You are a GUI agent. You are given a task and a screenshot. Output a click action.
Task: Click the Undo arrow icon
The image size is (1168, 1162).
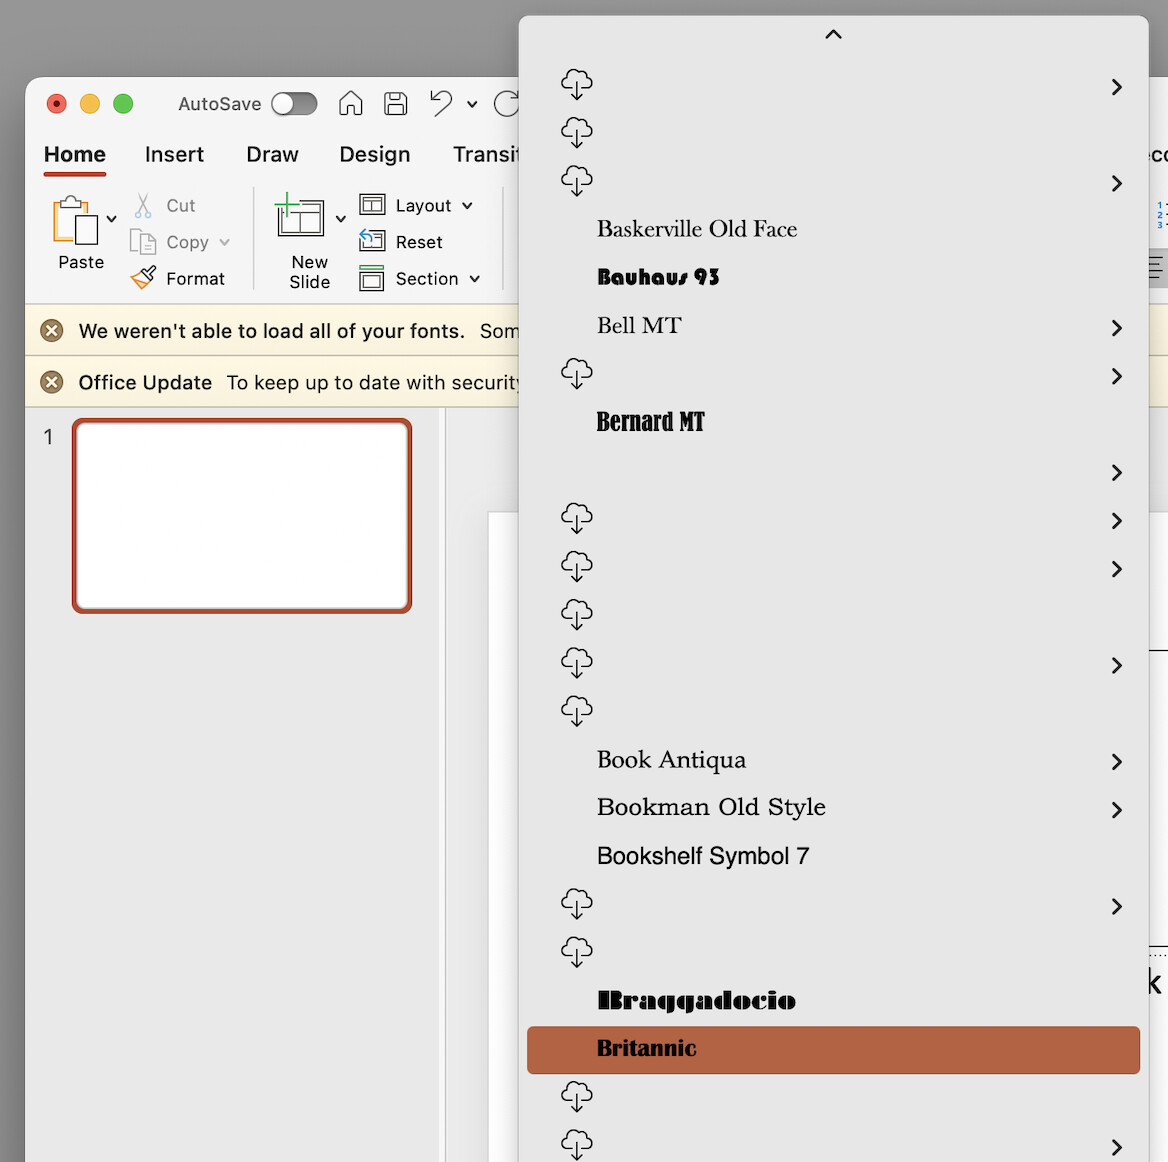click(x=440, y=103)
